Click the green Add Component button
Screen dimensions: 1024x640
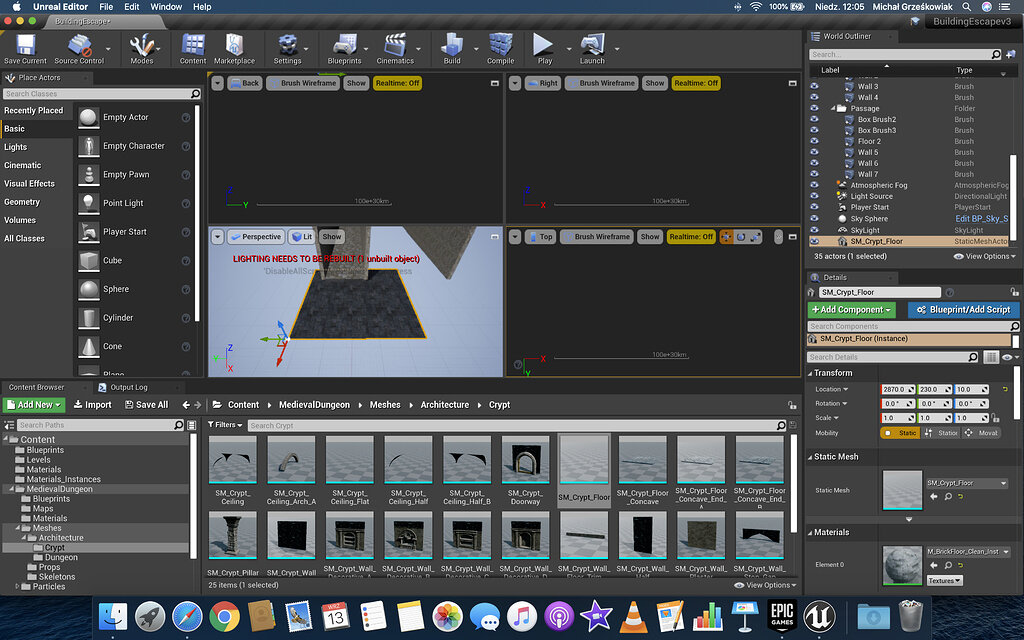851,310
